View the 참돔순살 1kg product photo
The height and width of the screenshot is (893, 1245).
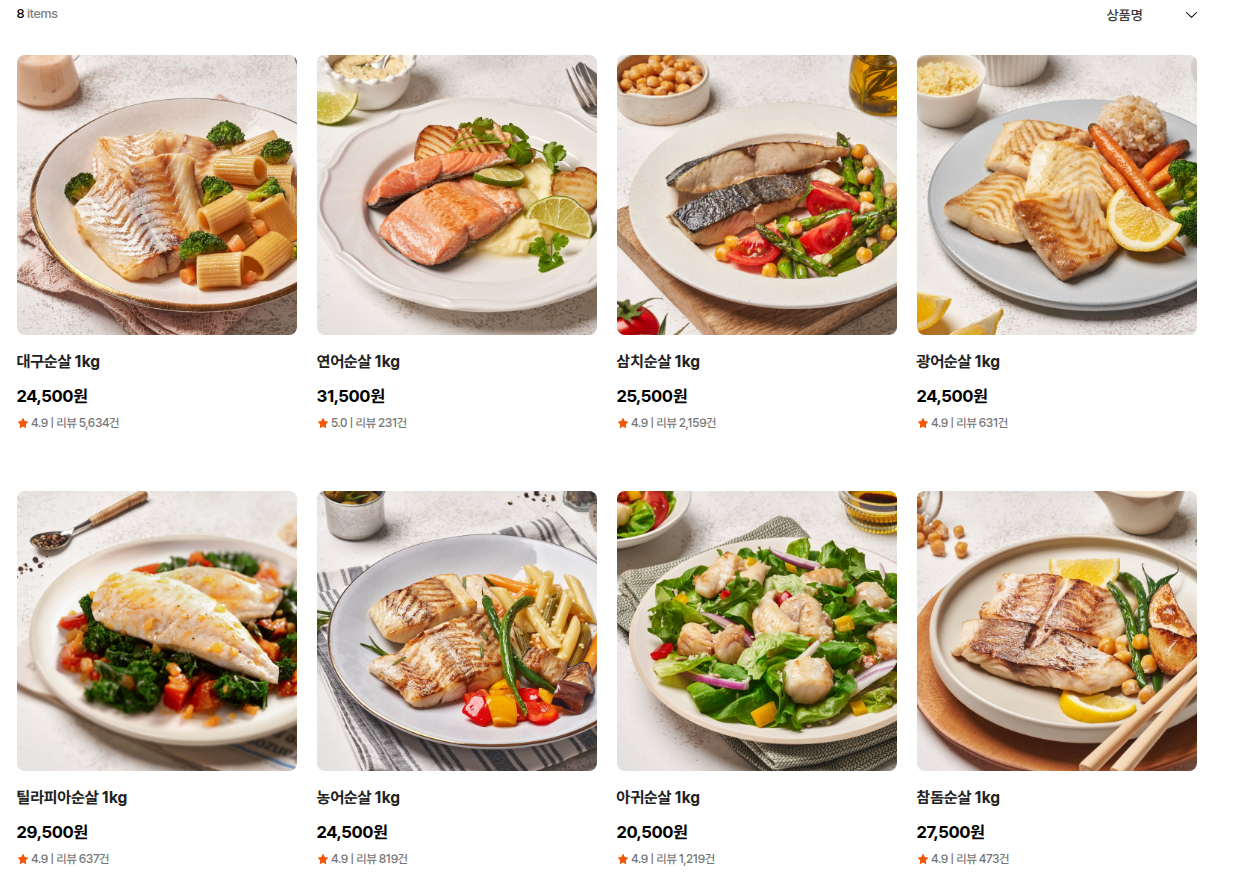point(1057,631)
